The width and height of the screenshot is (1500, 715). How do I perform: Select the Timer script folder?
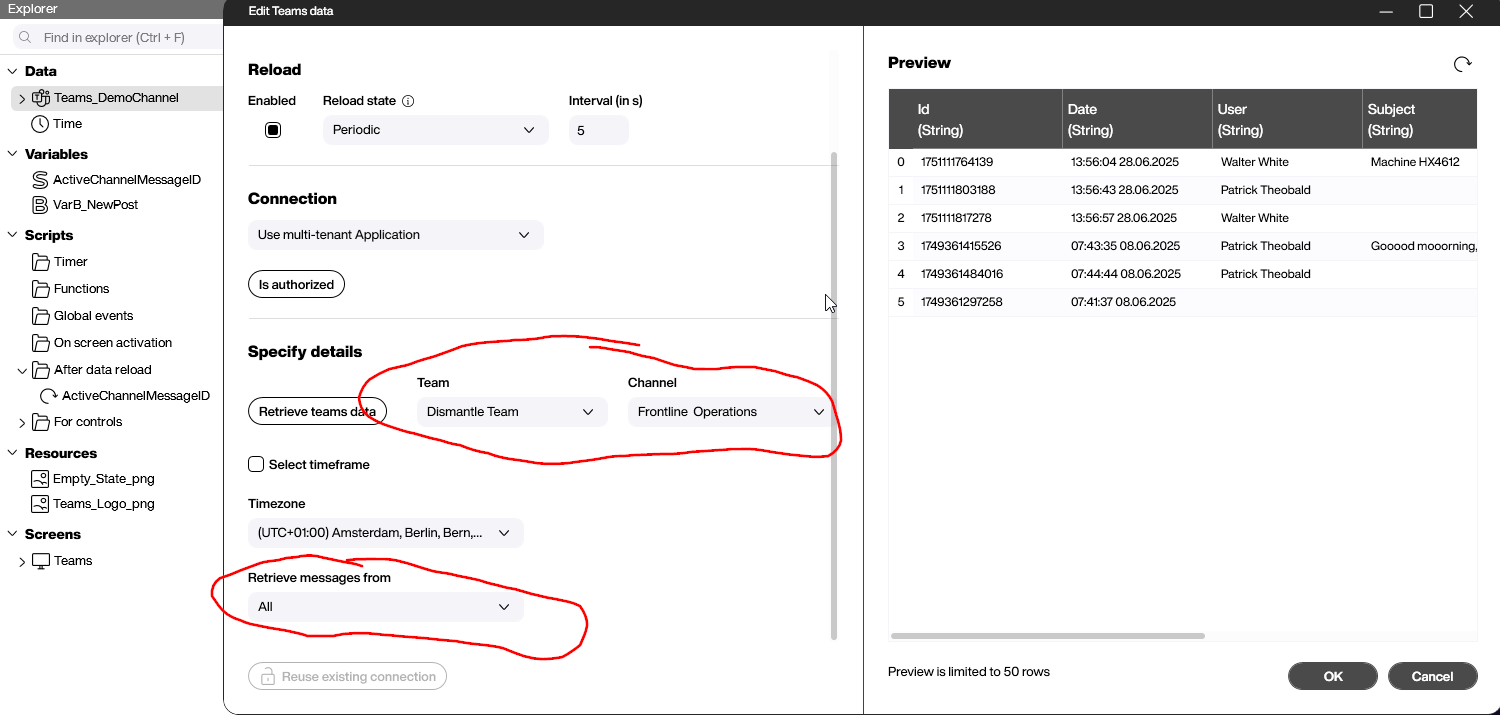point(71,262)
